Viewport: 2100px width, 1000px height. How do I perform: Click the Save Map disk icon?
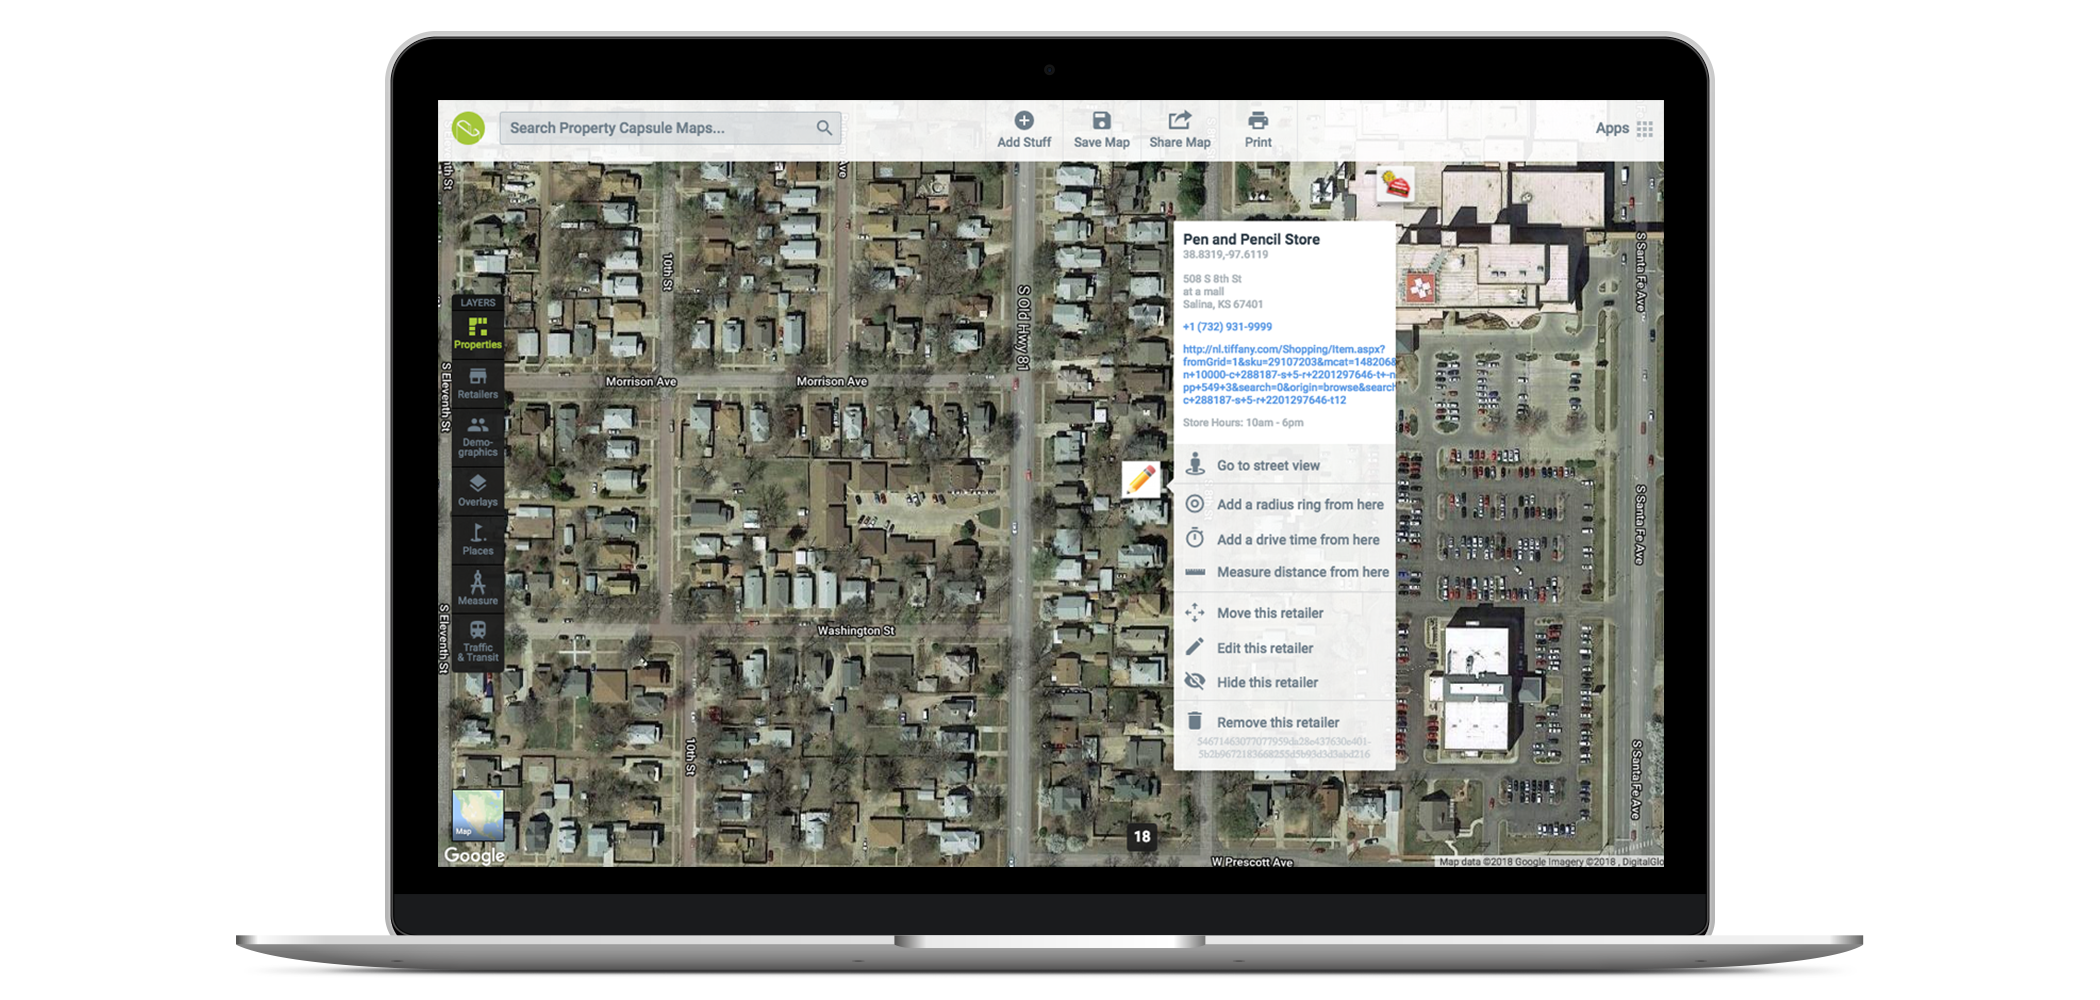1101,121
